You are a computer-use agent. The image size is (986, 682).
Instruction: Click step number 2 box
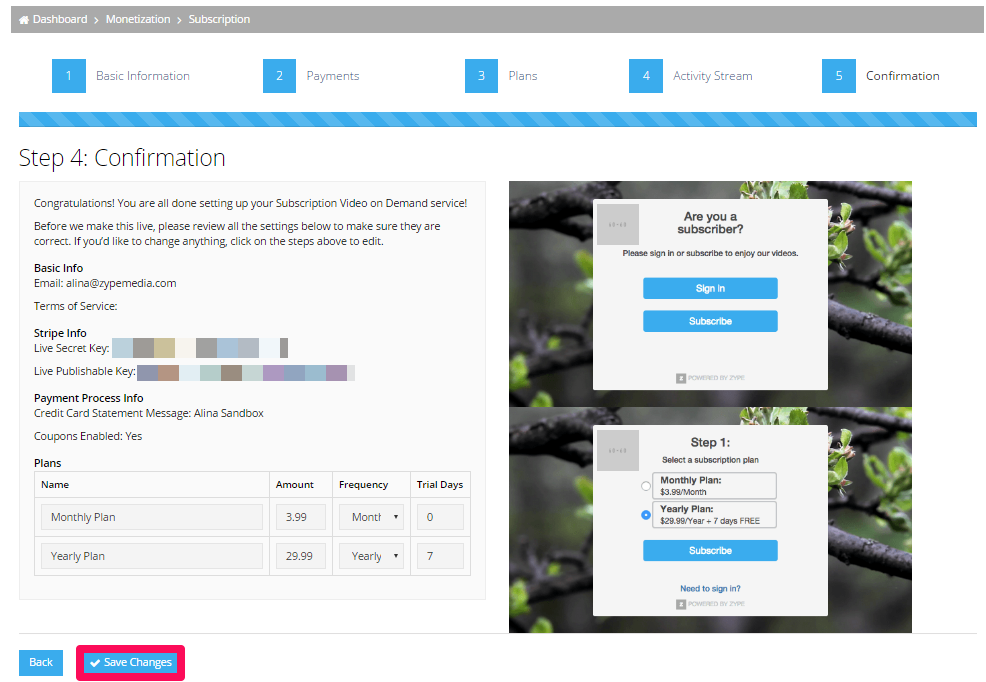(x=279, y=76)
